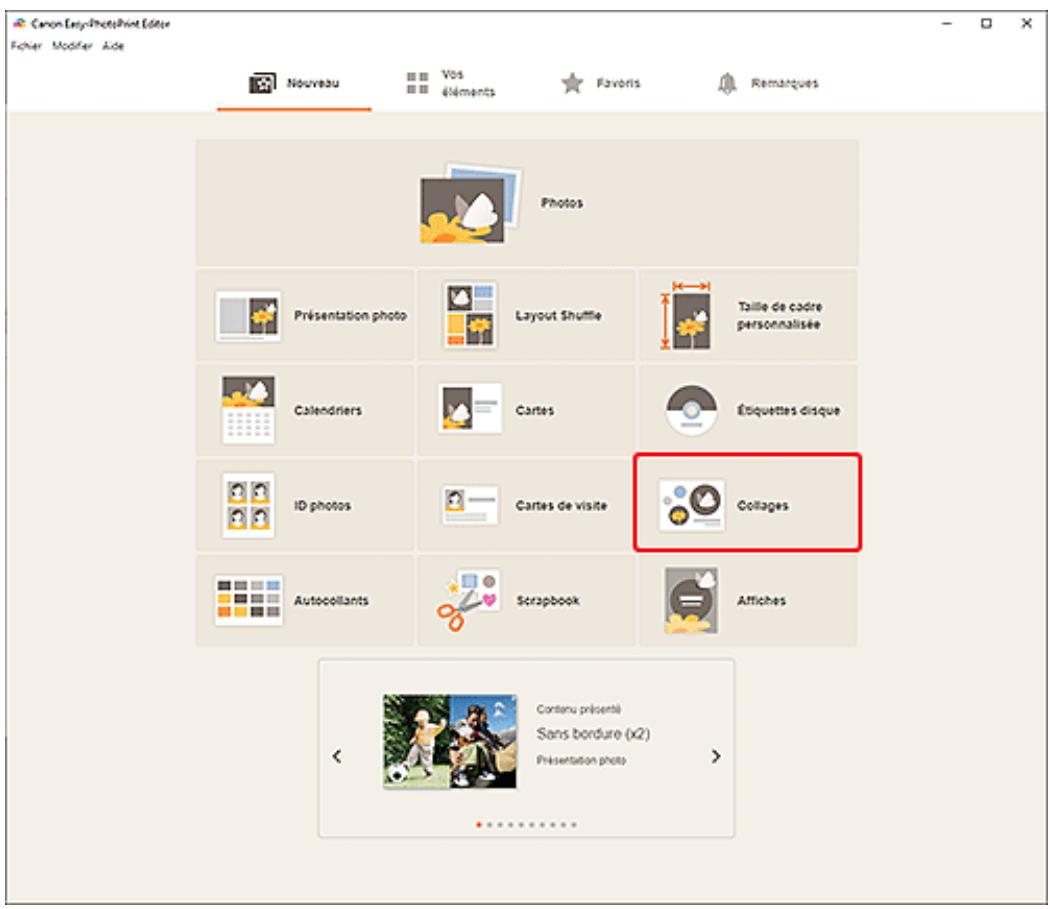Select the Cartes de visite label
Viewport: 1050px width, 909px height.
561,505
